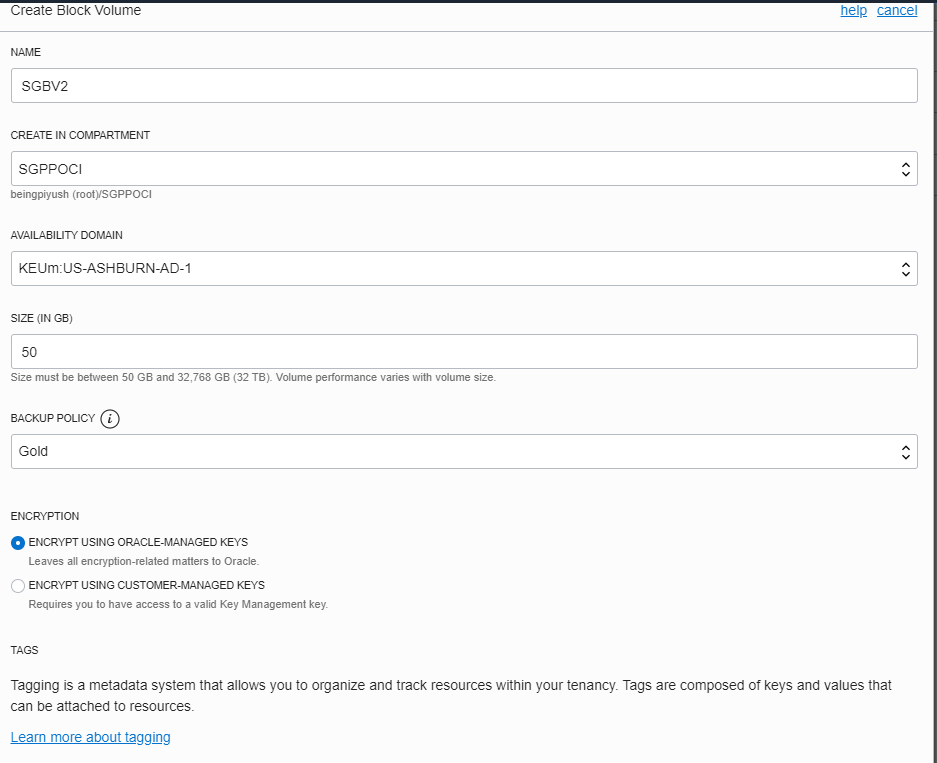Click the beingpiyush root compartment path text
Image resolution: width=937 pixels, height=763 pixels.
point(81,194)
